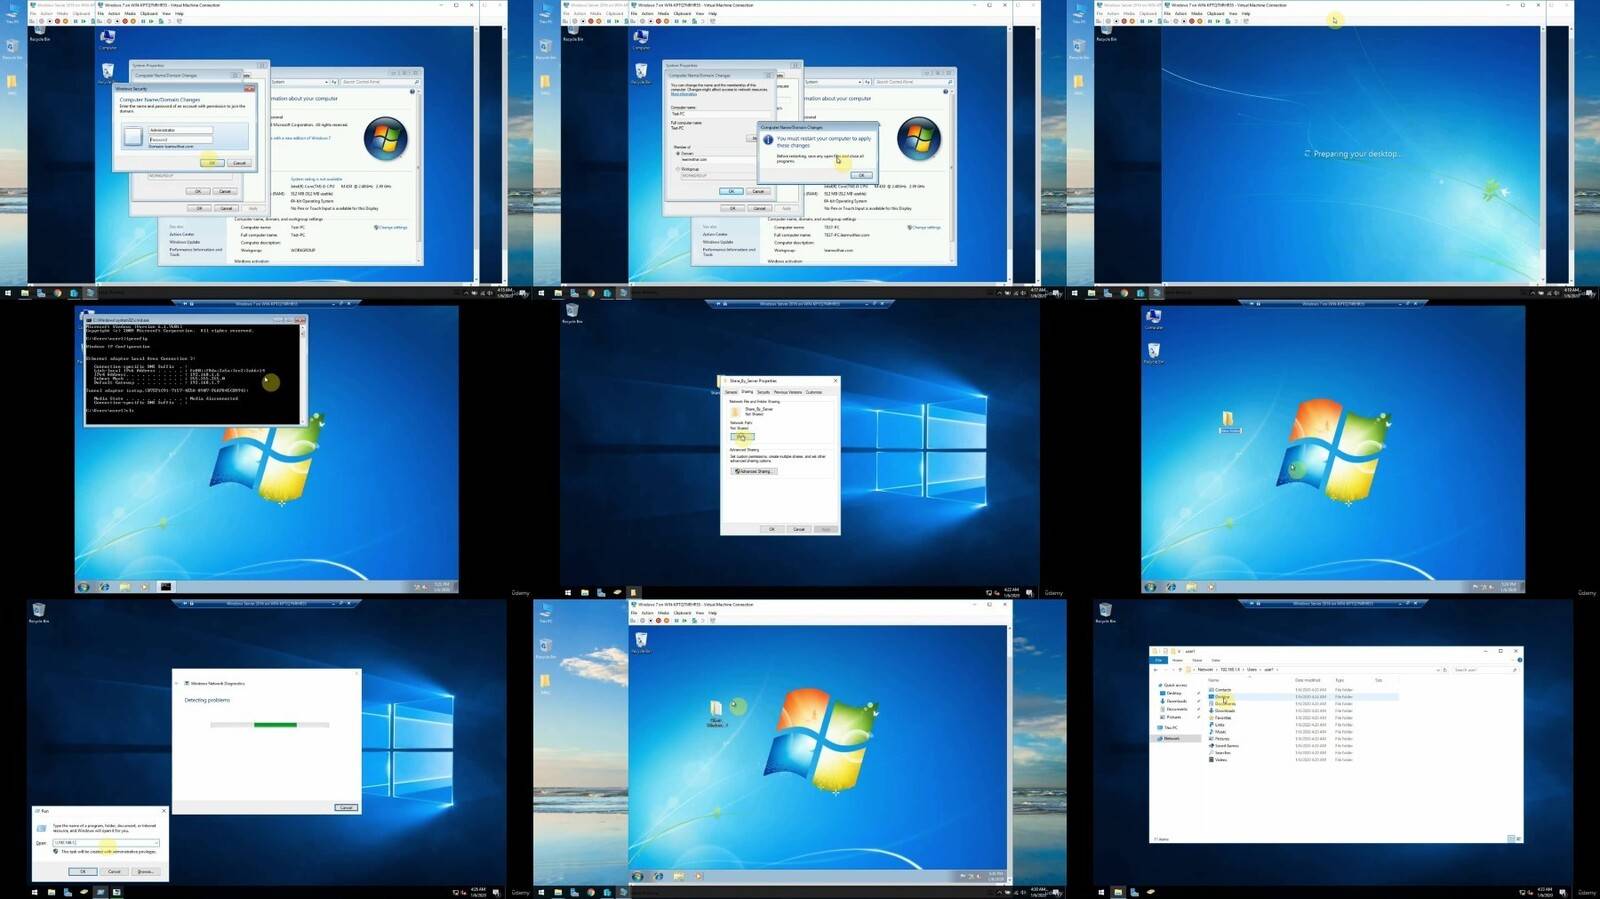Open File Explorer from the taskbar below Share_By_Server Properties
Screen dimensions: 1600x899
585,593
